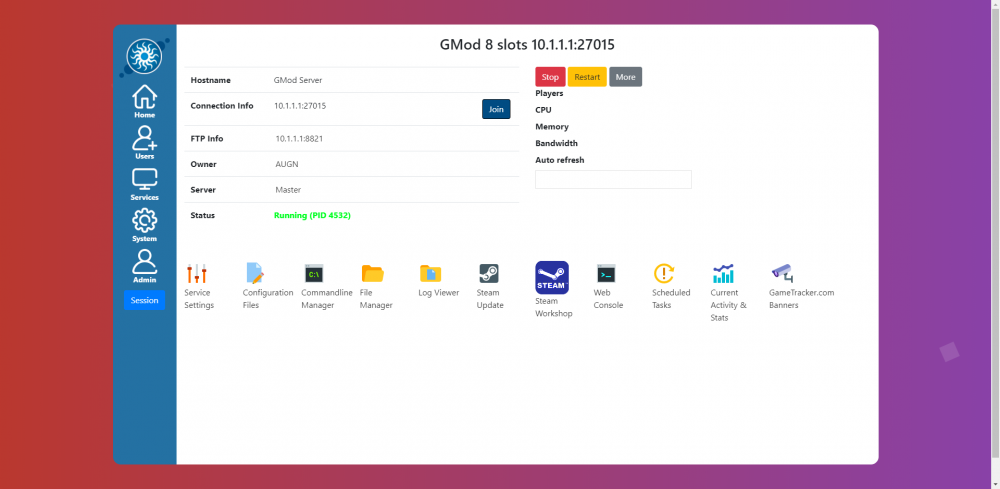Expand the More options button
The image size is (1000, 489).
tap(625, 77)
